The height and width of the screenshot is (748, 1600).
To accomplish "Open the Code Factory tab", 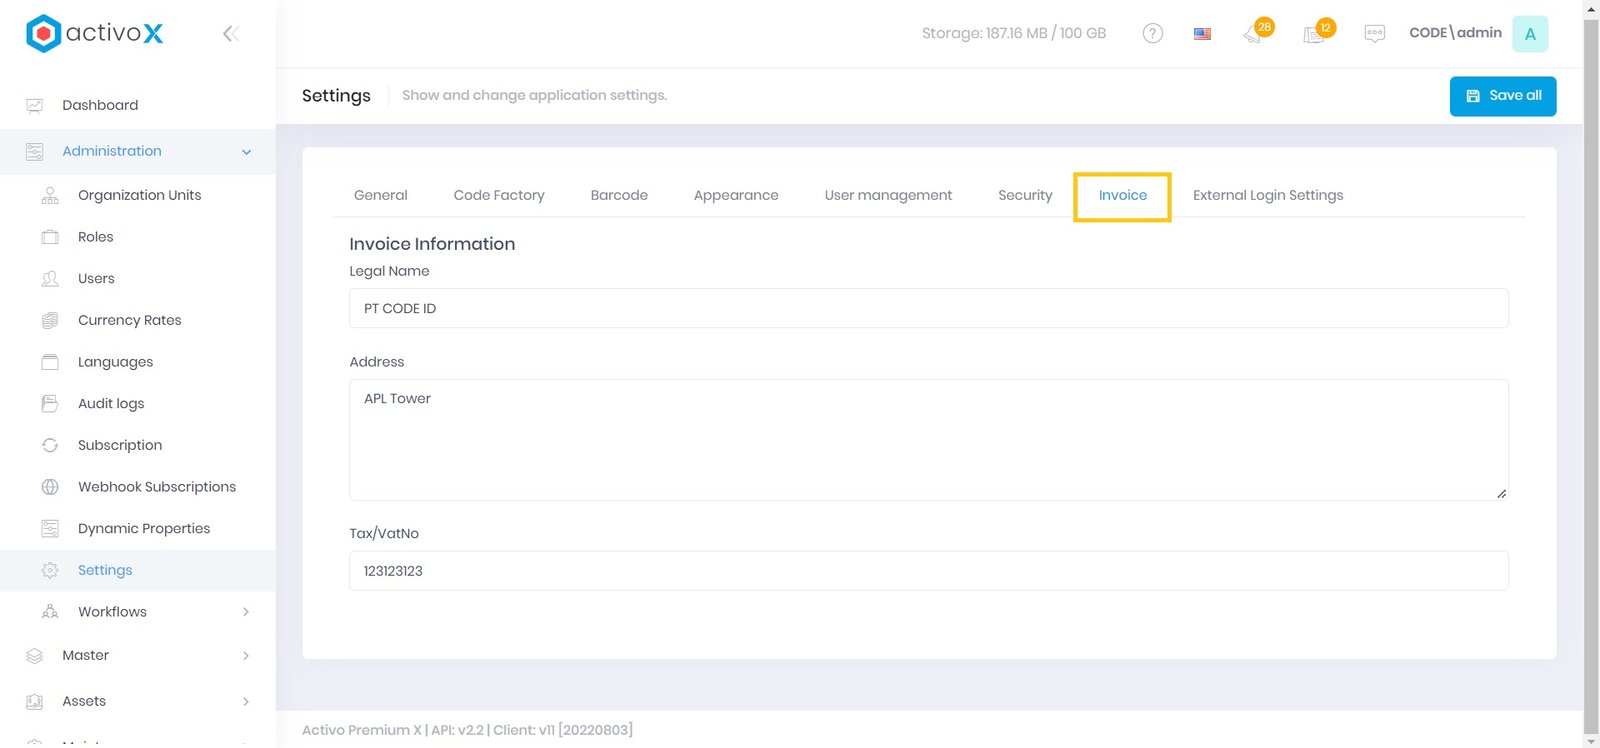I will tap(498, 196).
